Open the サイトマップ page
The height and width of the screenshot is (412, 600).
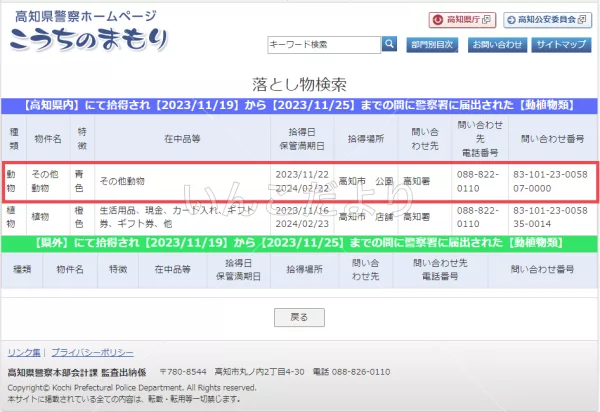[560, 45]
